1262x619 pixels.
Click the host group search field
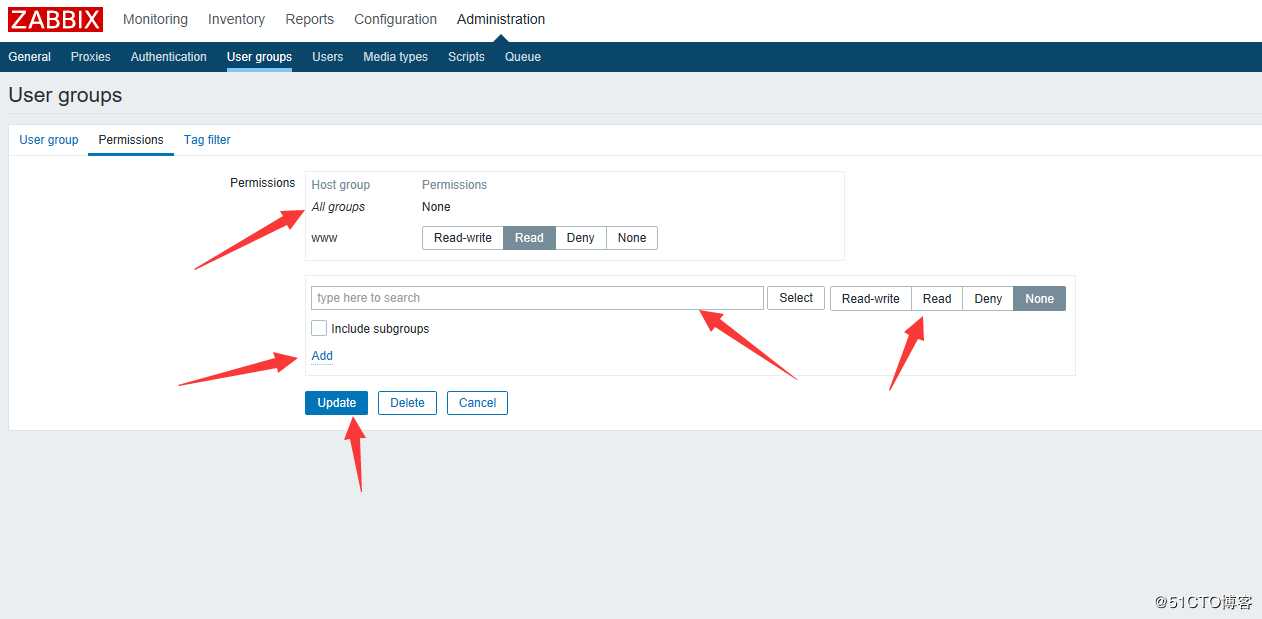pyautogui.click(x=538, y=298)
